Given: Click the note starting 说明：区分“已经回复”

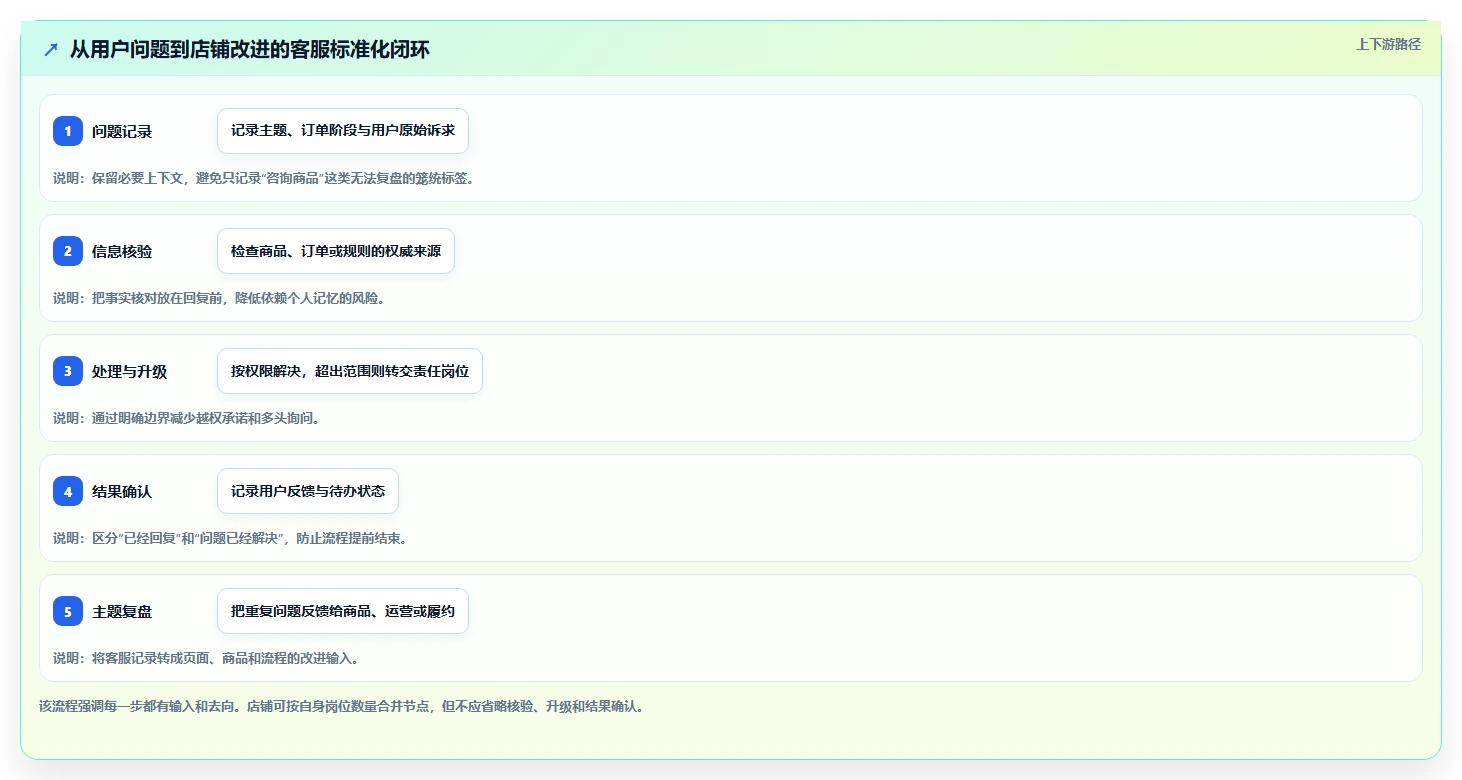Looking at the screenshot, I should (x=231, y=538).
